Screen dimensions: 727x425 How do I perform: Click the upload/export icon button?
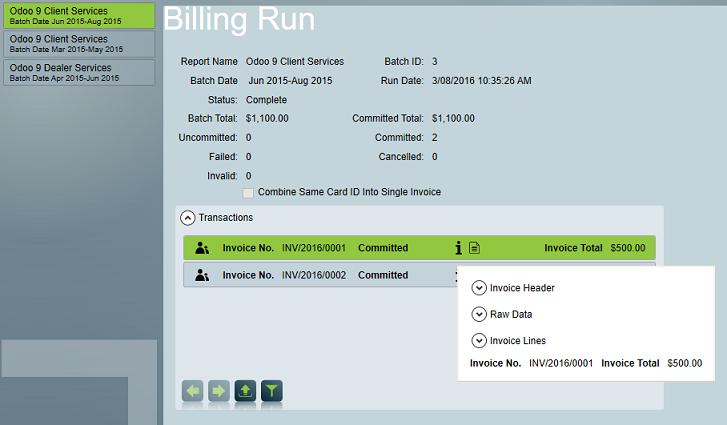(x=245, y=391)
